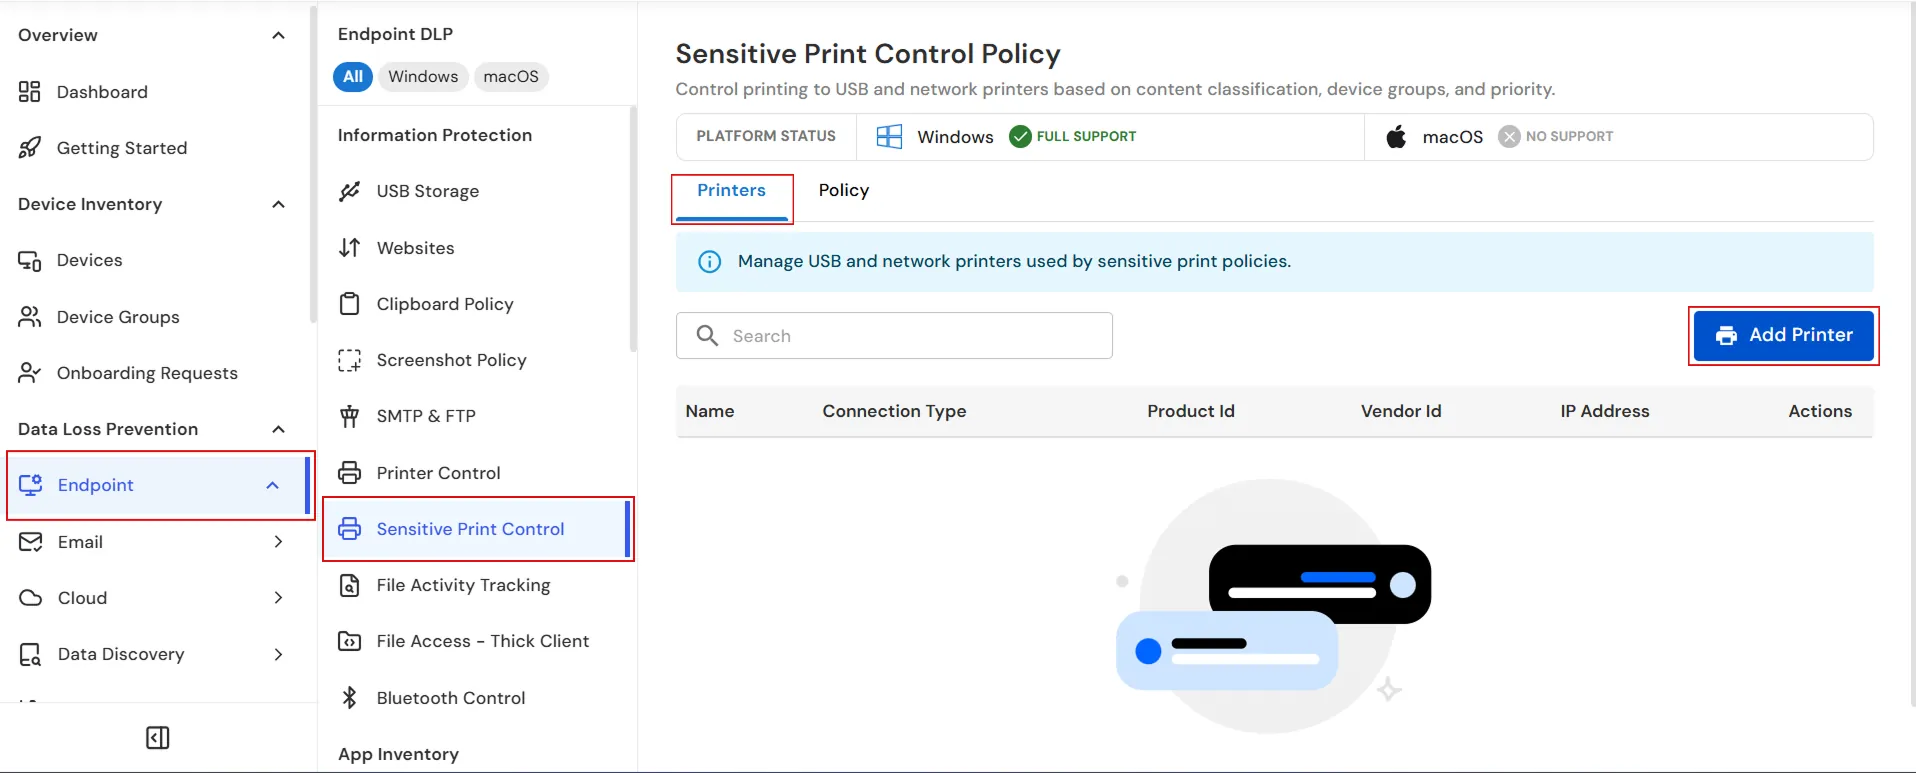This screenshot has width=1916, height=773.
Task: Click the Connection Type column header
Action: (894, 412)
